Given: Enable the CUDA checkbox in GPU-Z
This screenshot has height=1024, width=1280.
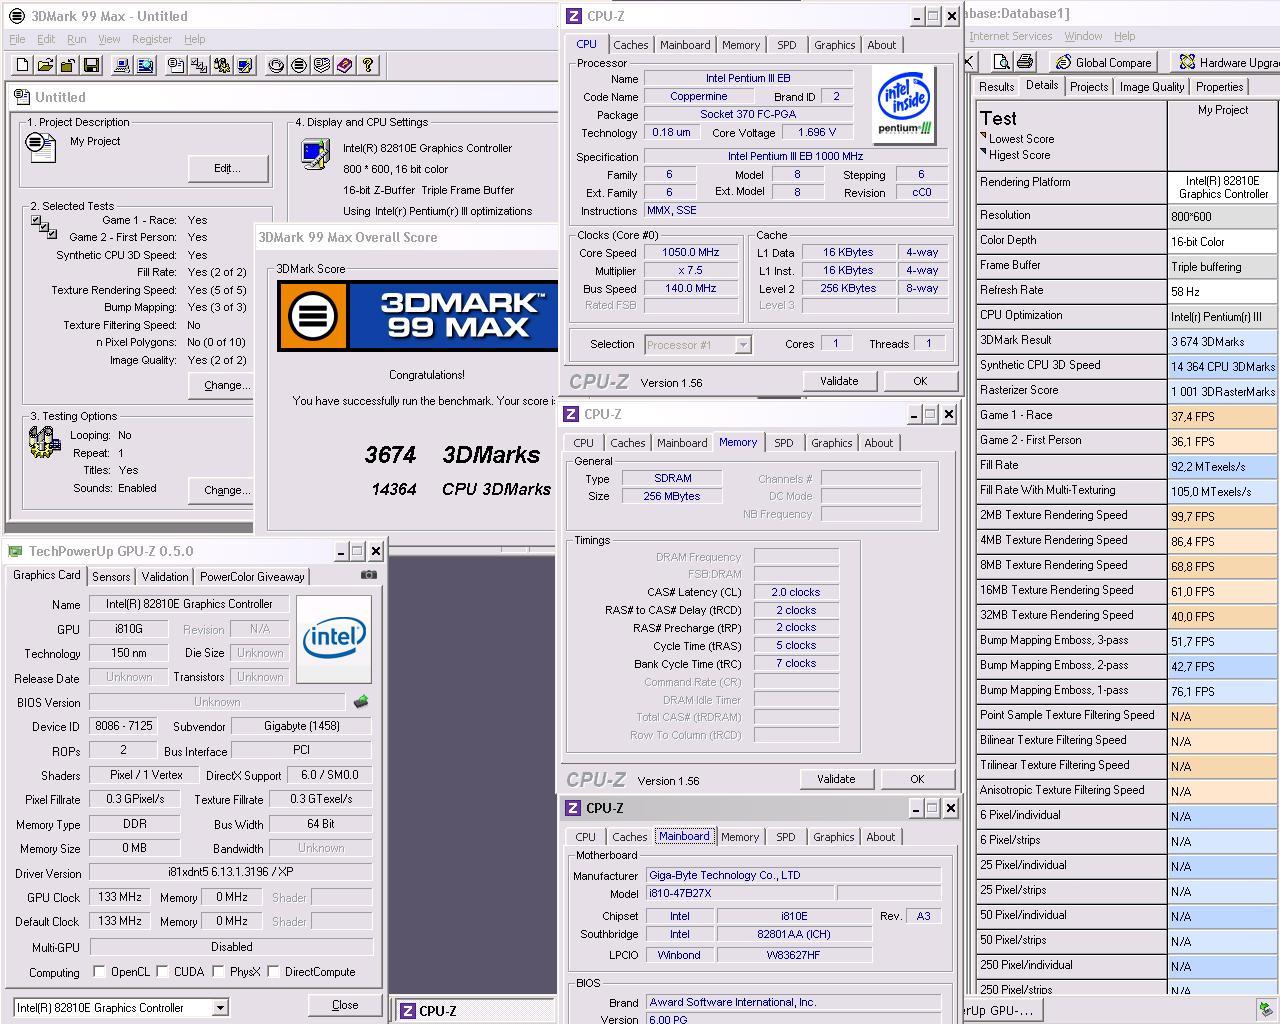Looking at the screenshot, I should 162,971.
